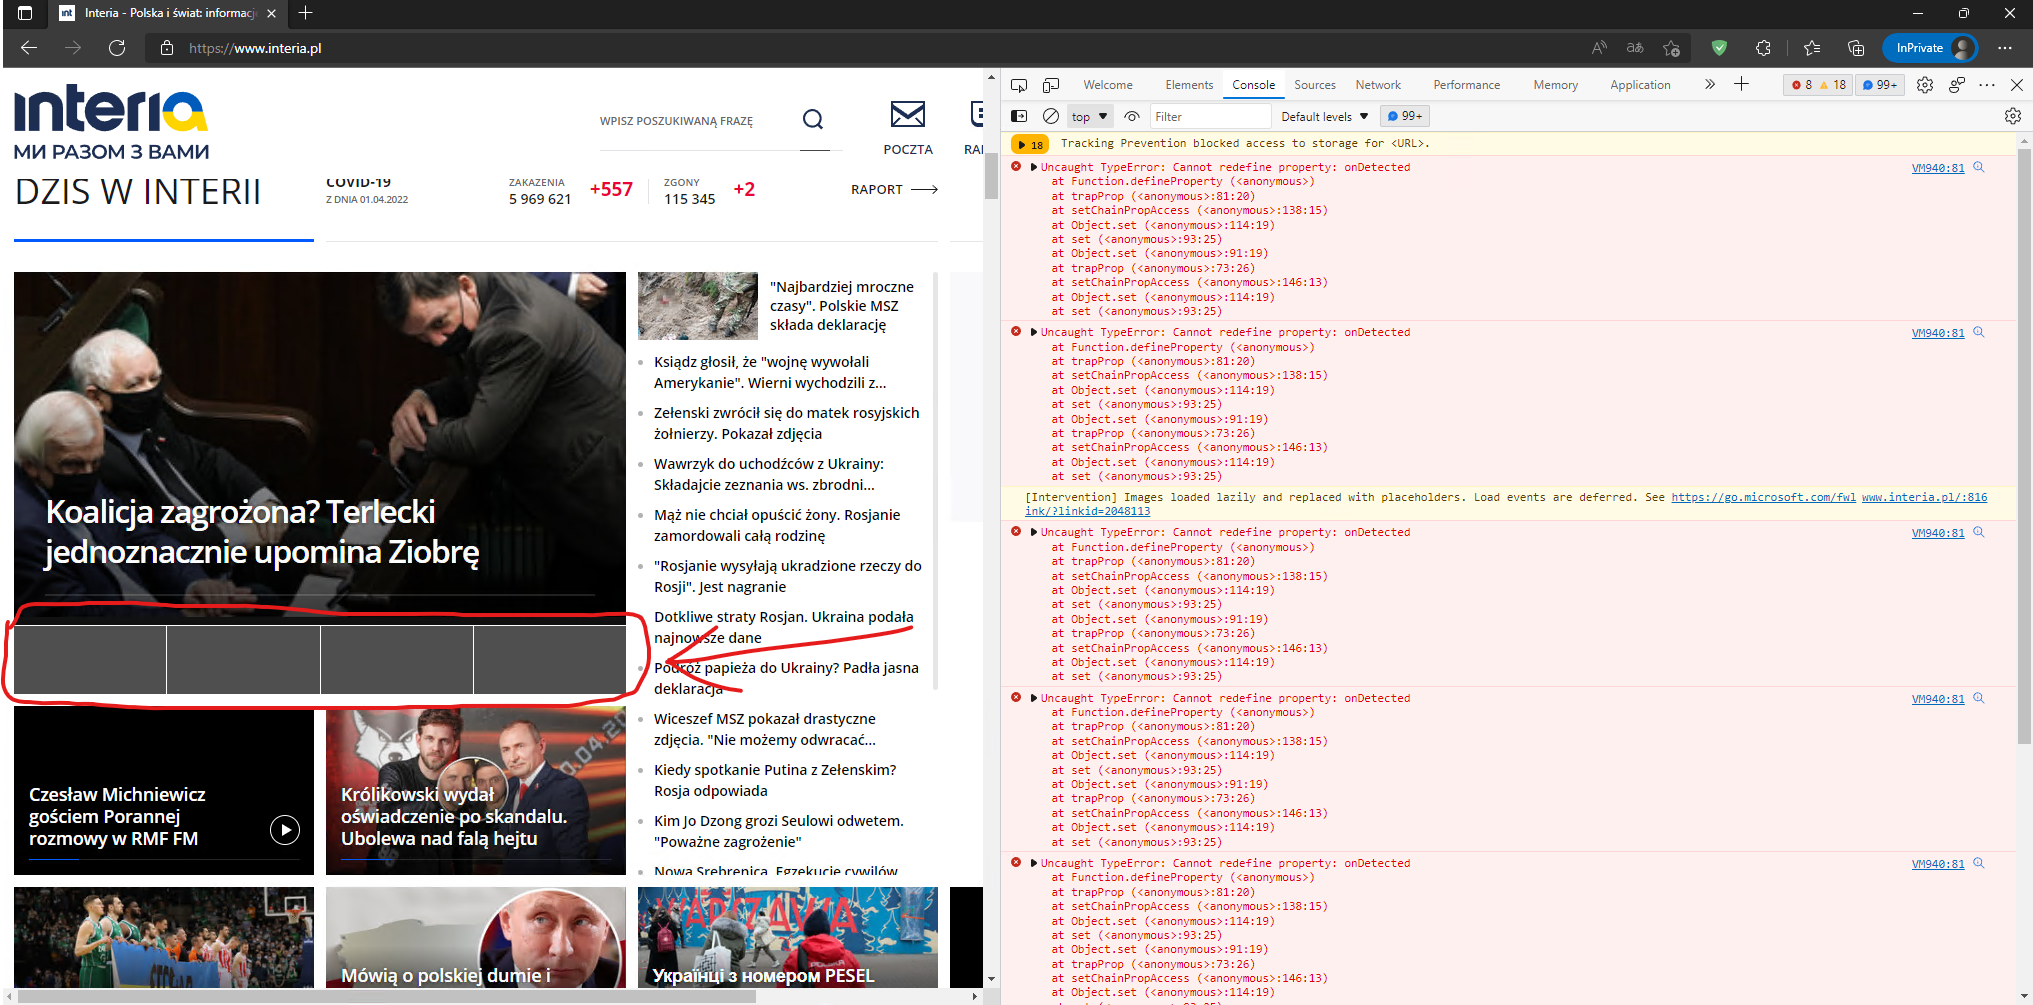The height and width of the screenshot is (1005, 2033).
Task: Play the Czesław Michniewicz RMF FM video
Action: [x=285, y=829]
